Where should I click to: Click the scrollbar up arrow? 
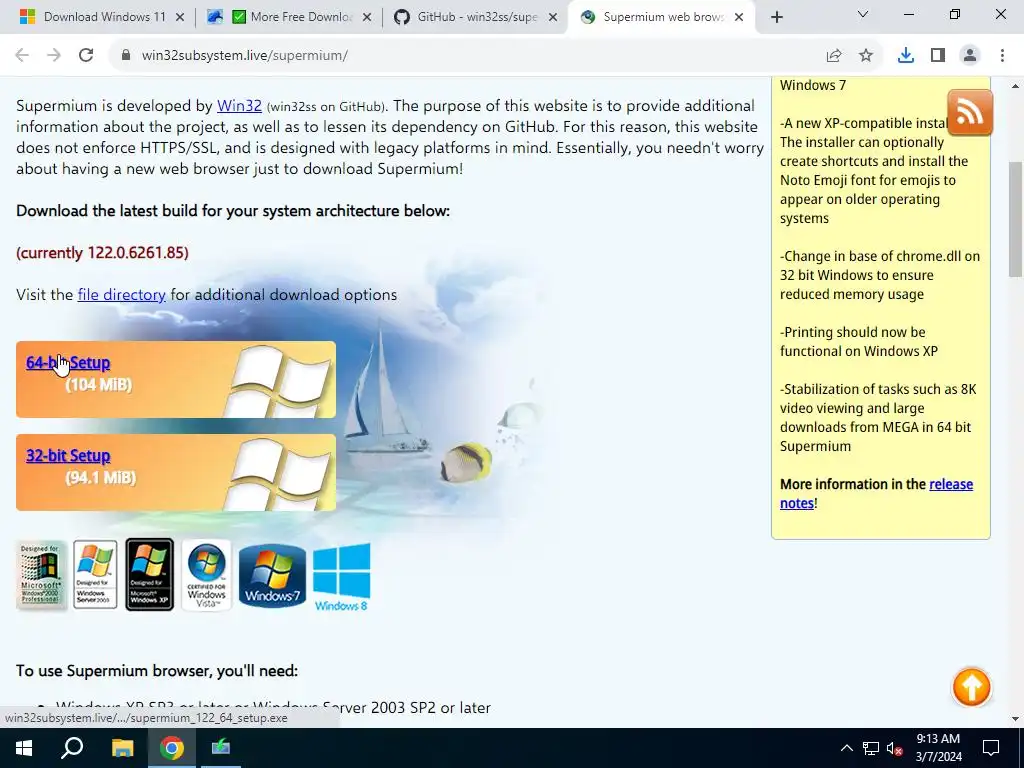point(1016,86)
